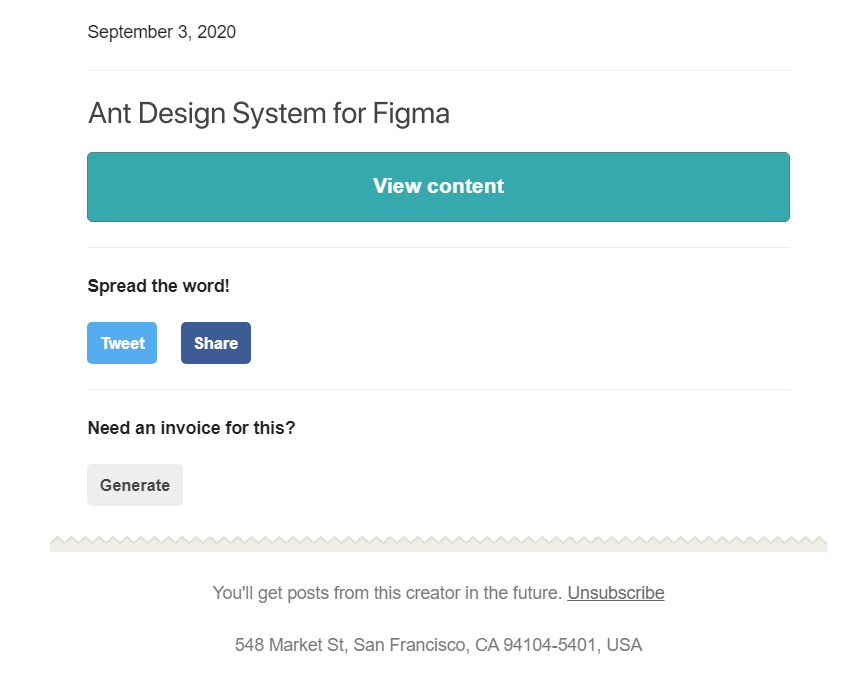Screen dimensions: 866x684
Task: Click the Ant Design System for Figma title
Action: (x=269, y=114)
